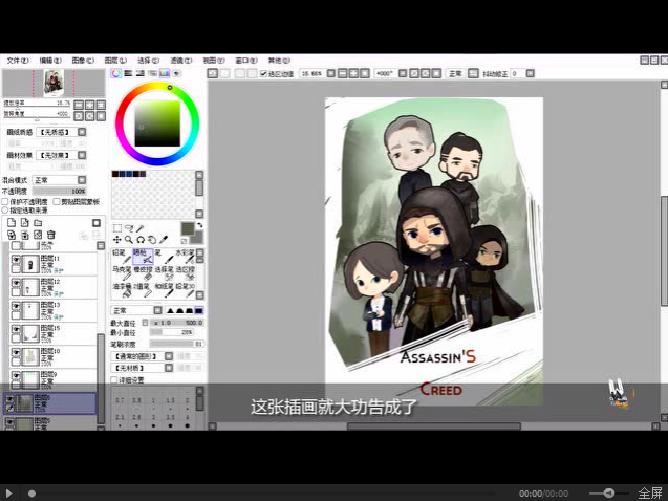Select the rectangular selection tool

117,228
